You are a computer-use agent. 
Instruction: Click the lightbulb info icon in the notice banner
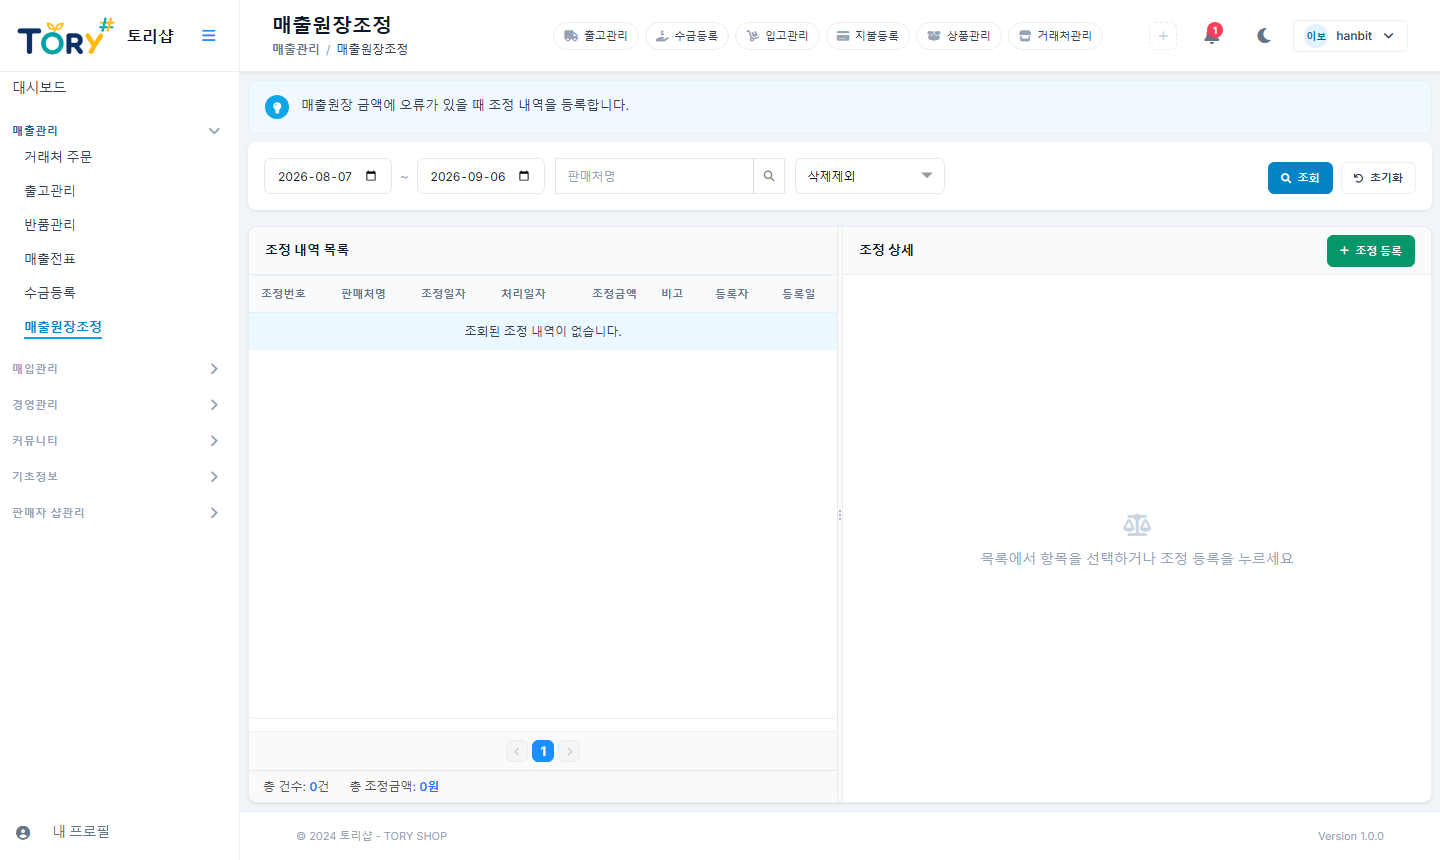277,106
